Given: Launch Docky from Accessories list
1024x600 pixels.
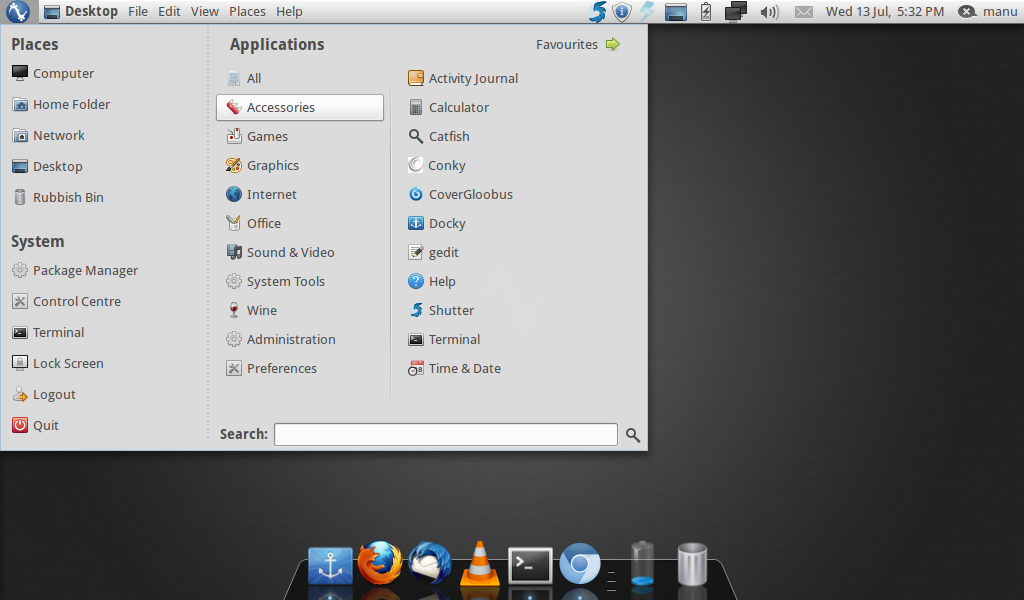Looking at the screenshot, I should pos(436,223).
